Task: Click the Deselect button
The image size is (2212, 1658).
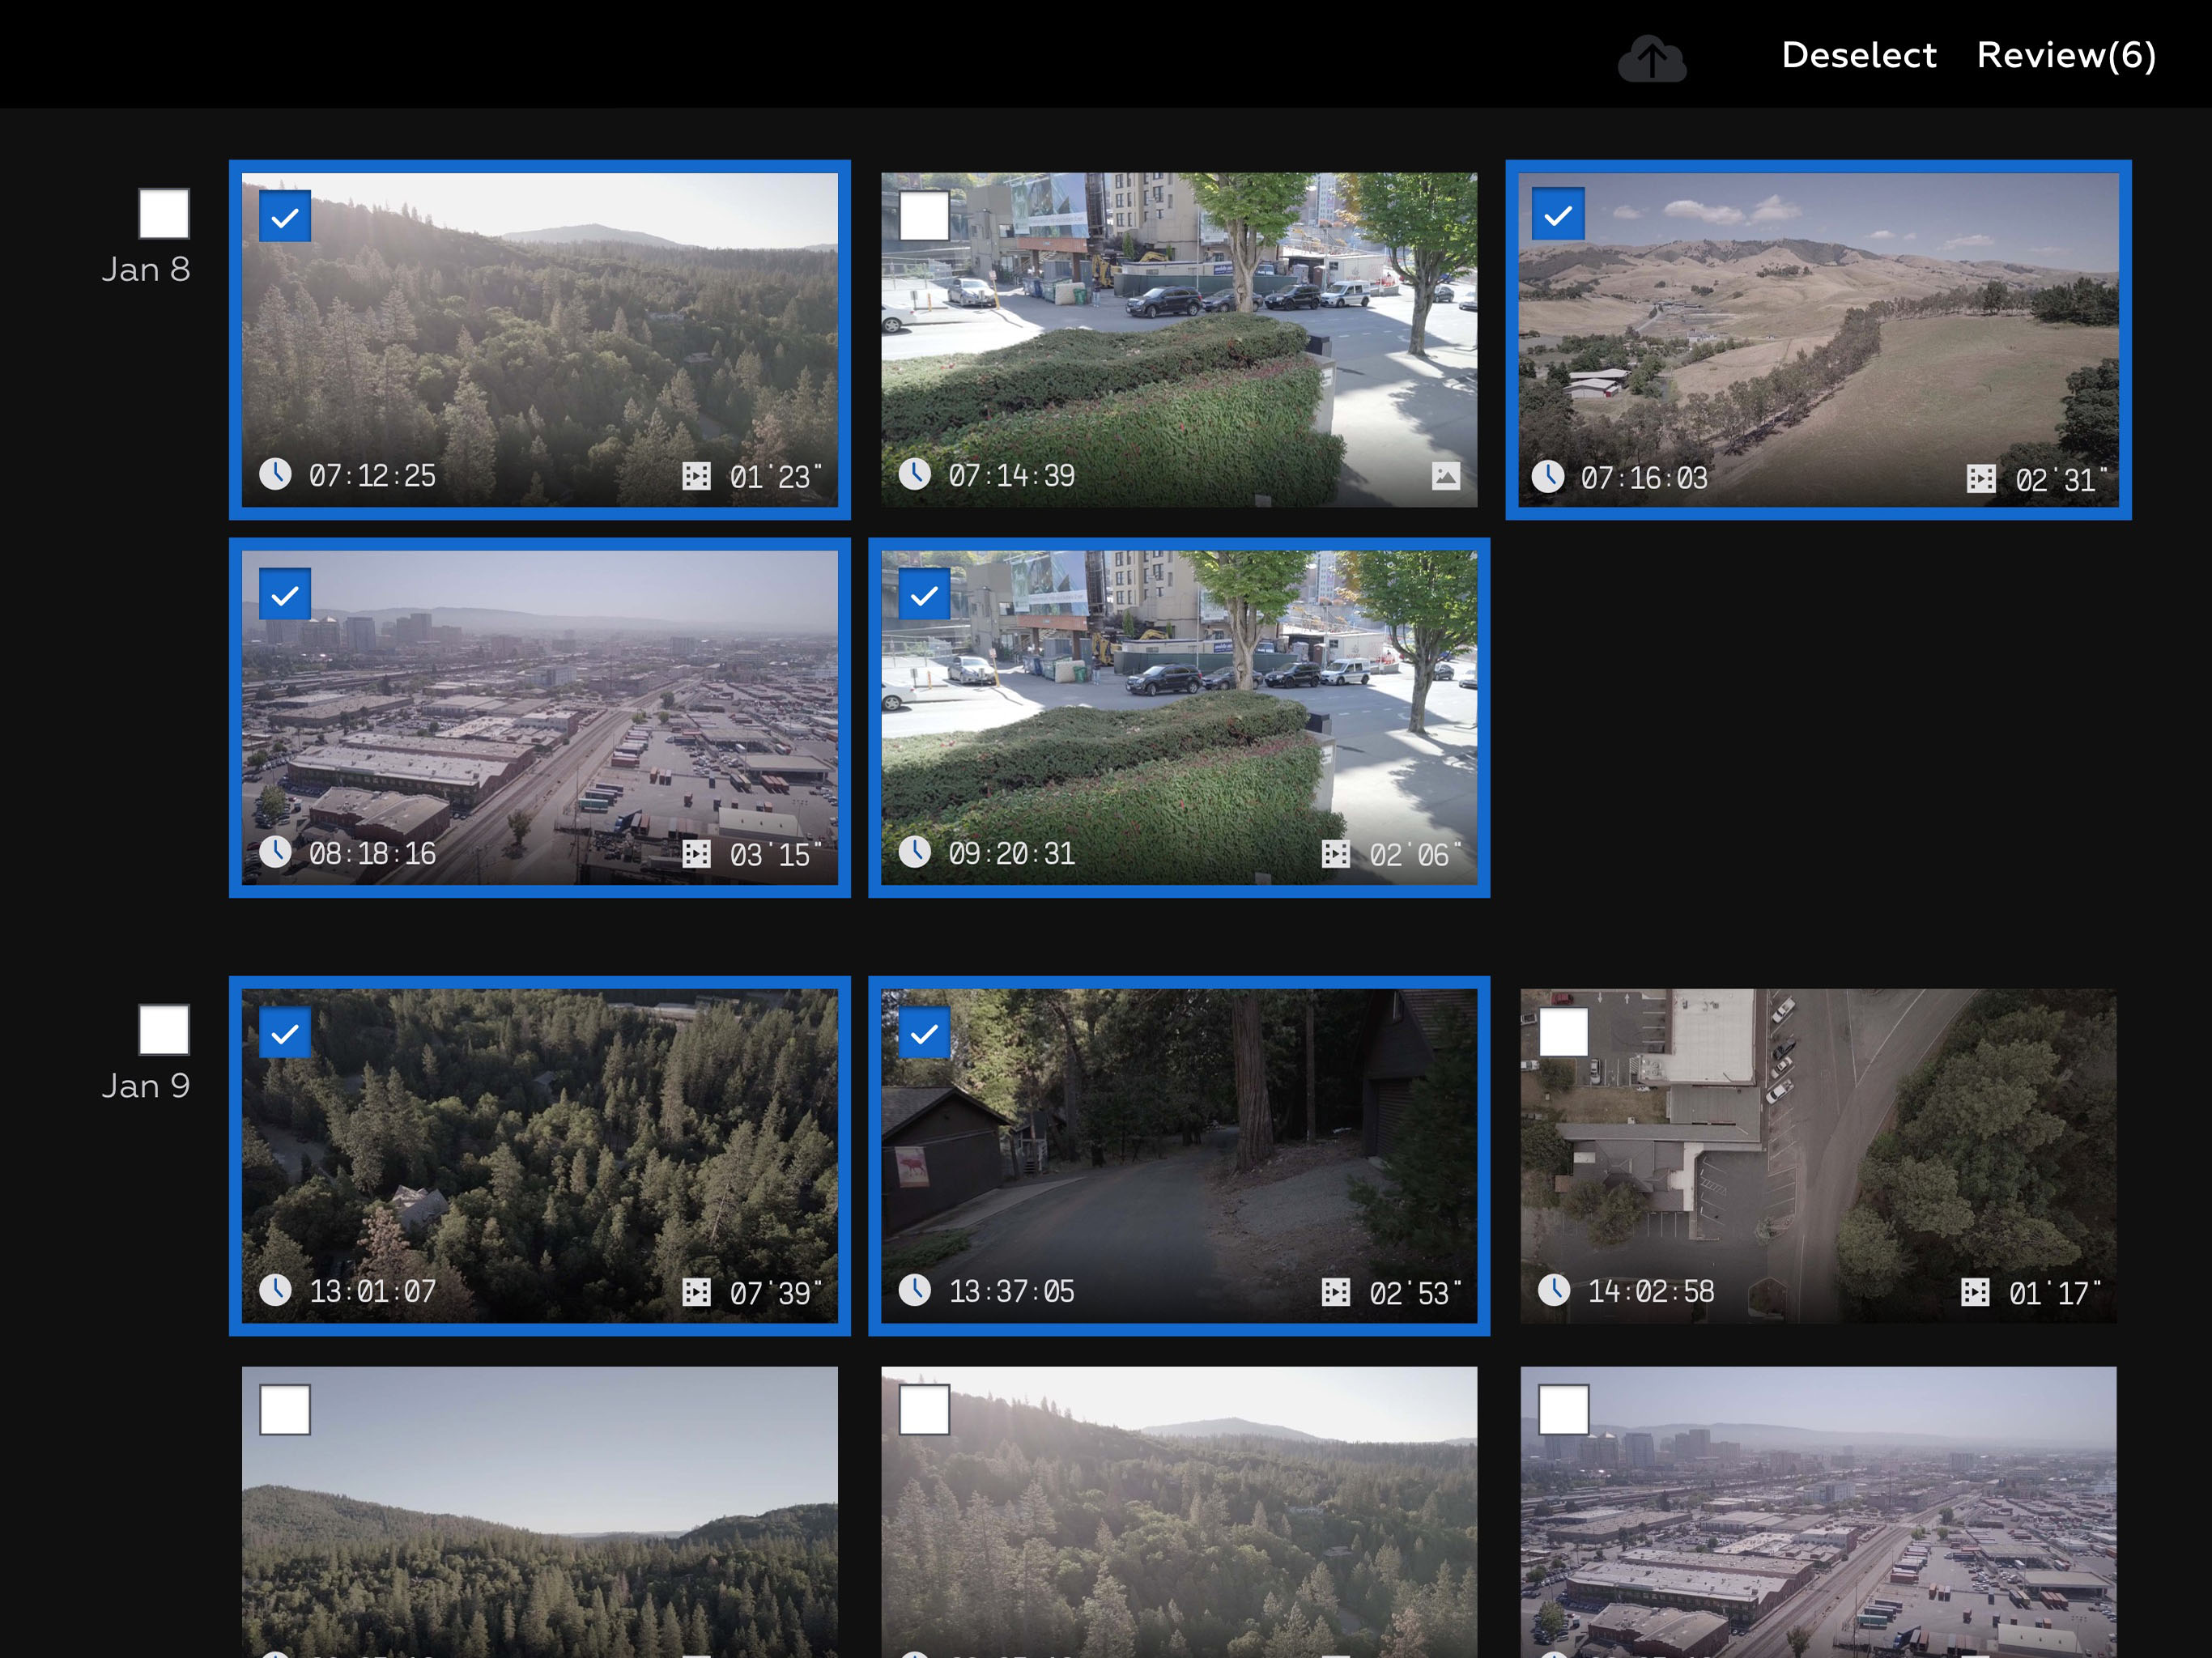Action: 1858,55
